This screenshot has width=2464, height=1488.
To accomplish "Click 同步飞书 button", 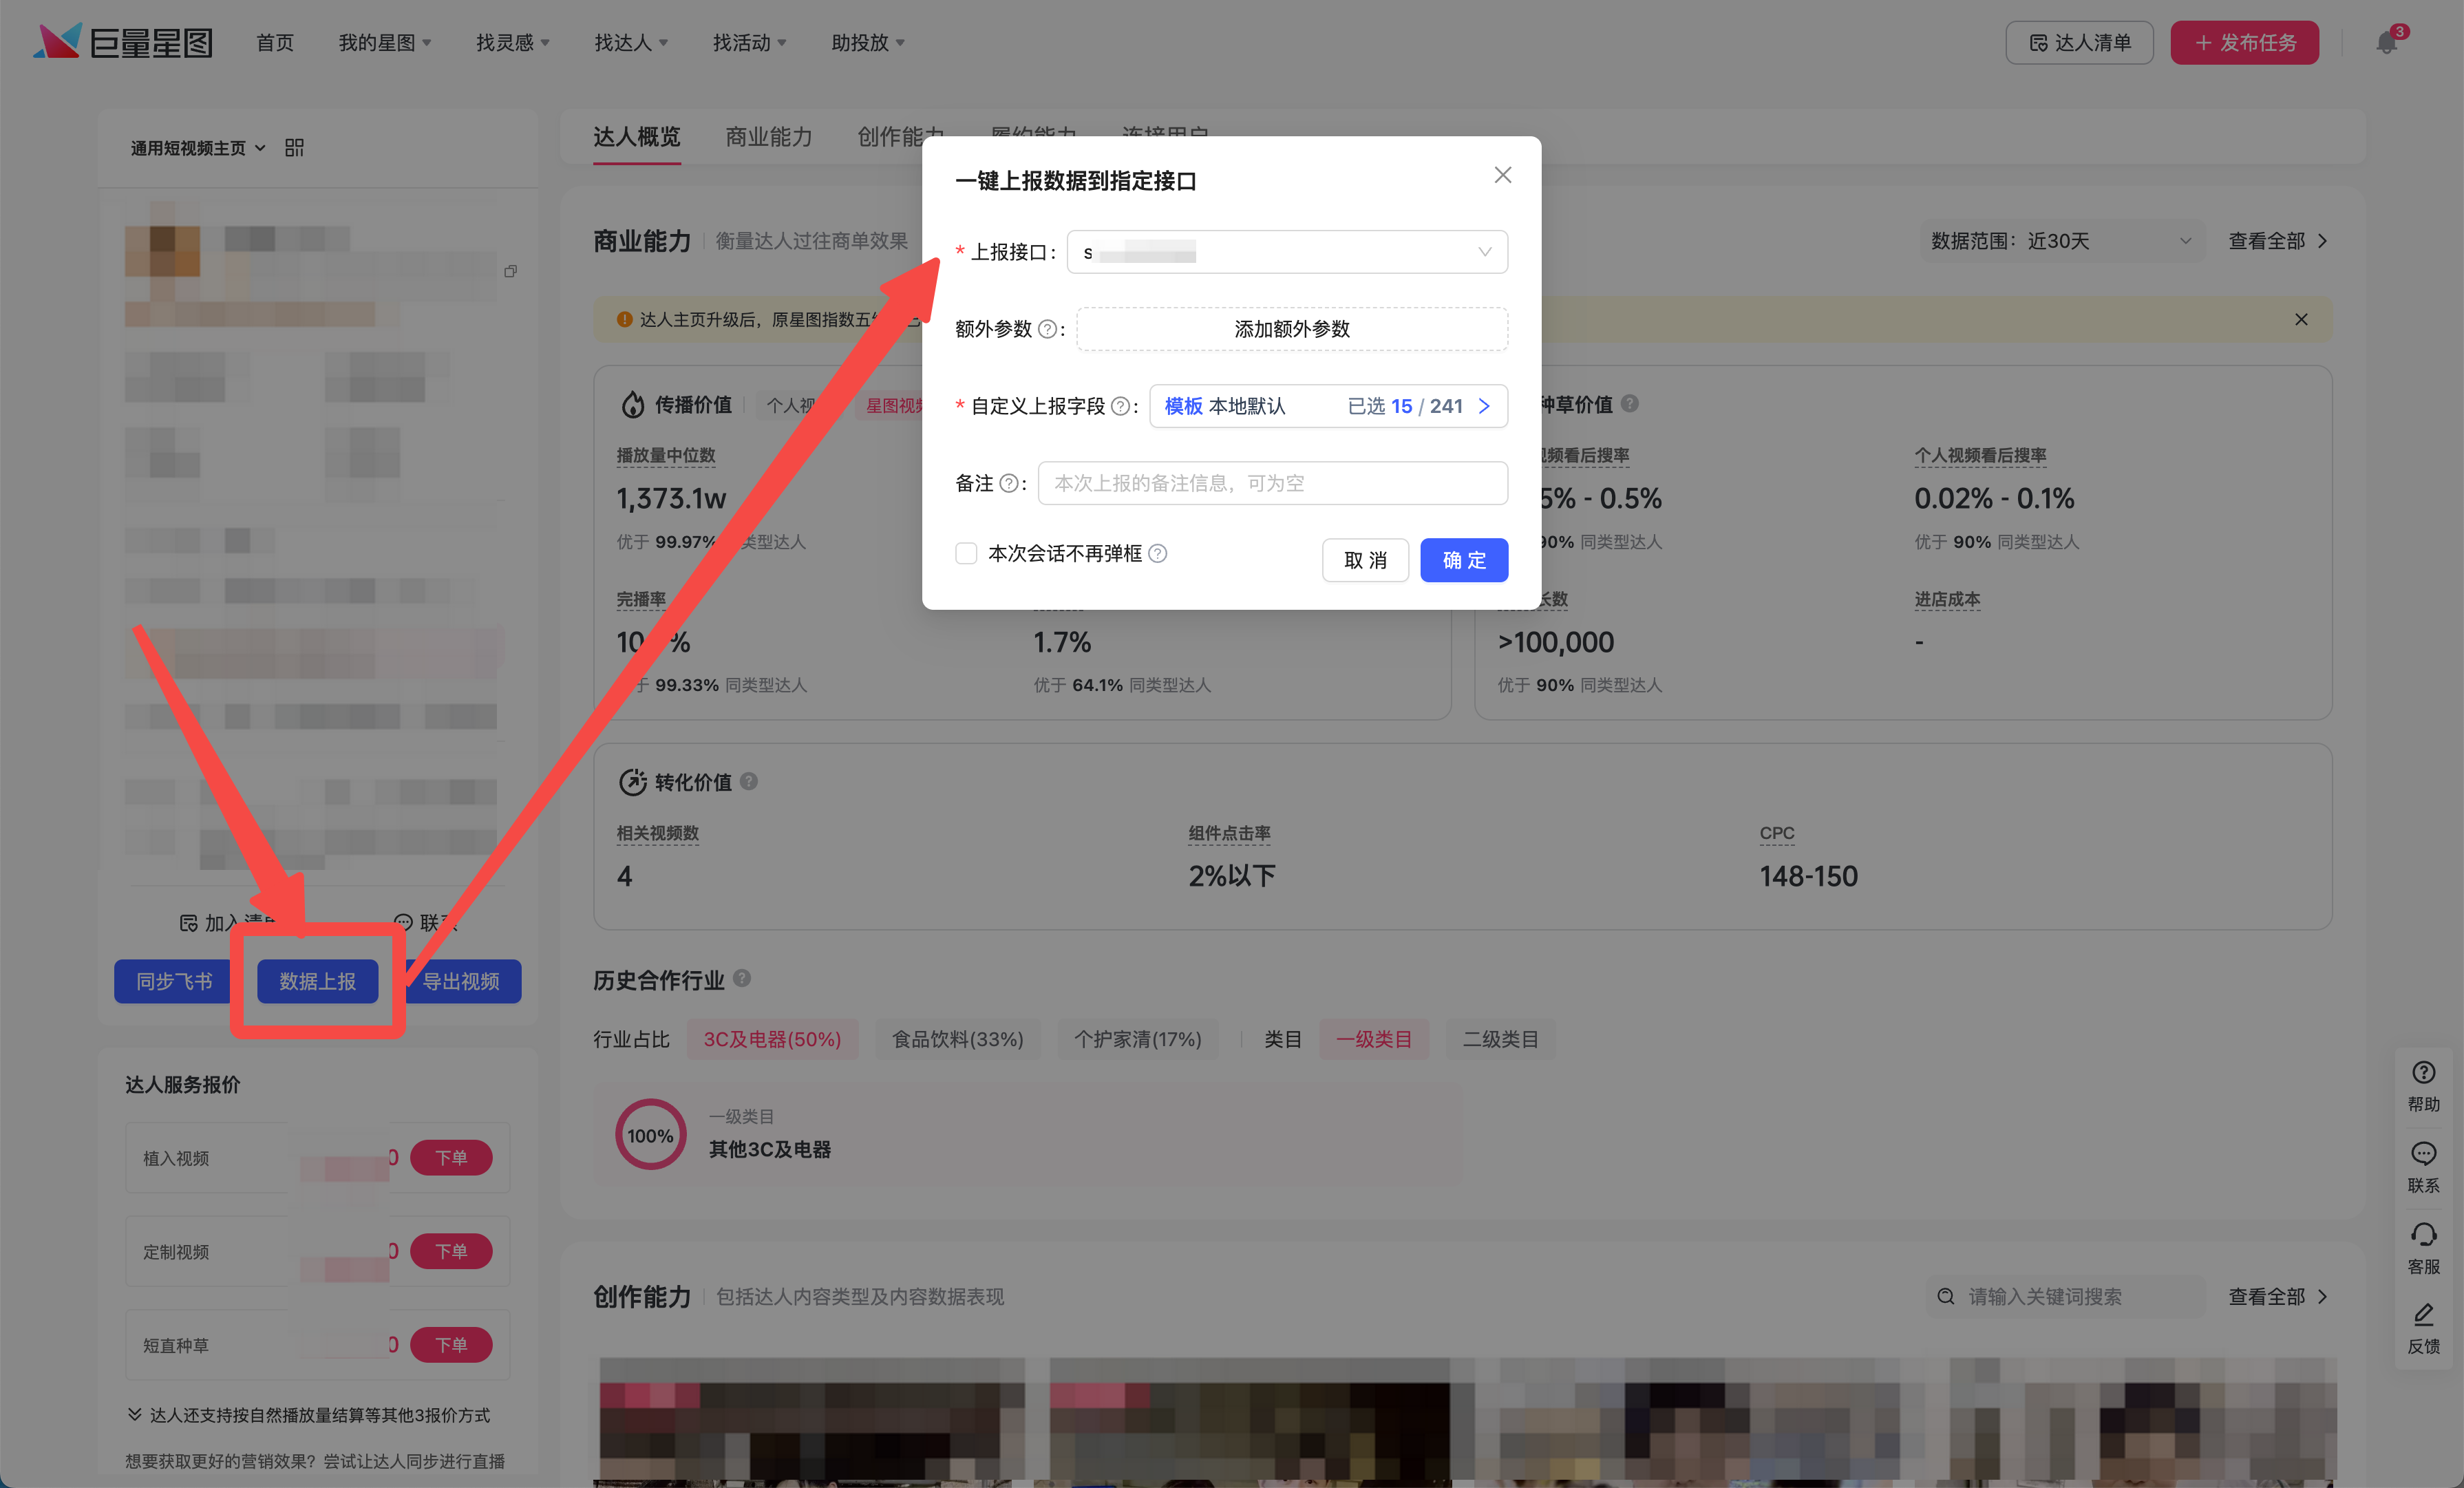I will 174,981.
